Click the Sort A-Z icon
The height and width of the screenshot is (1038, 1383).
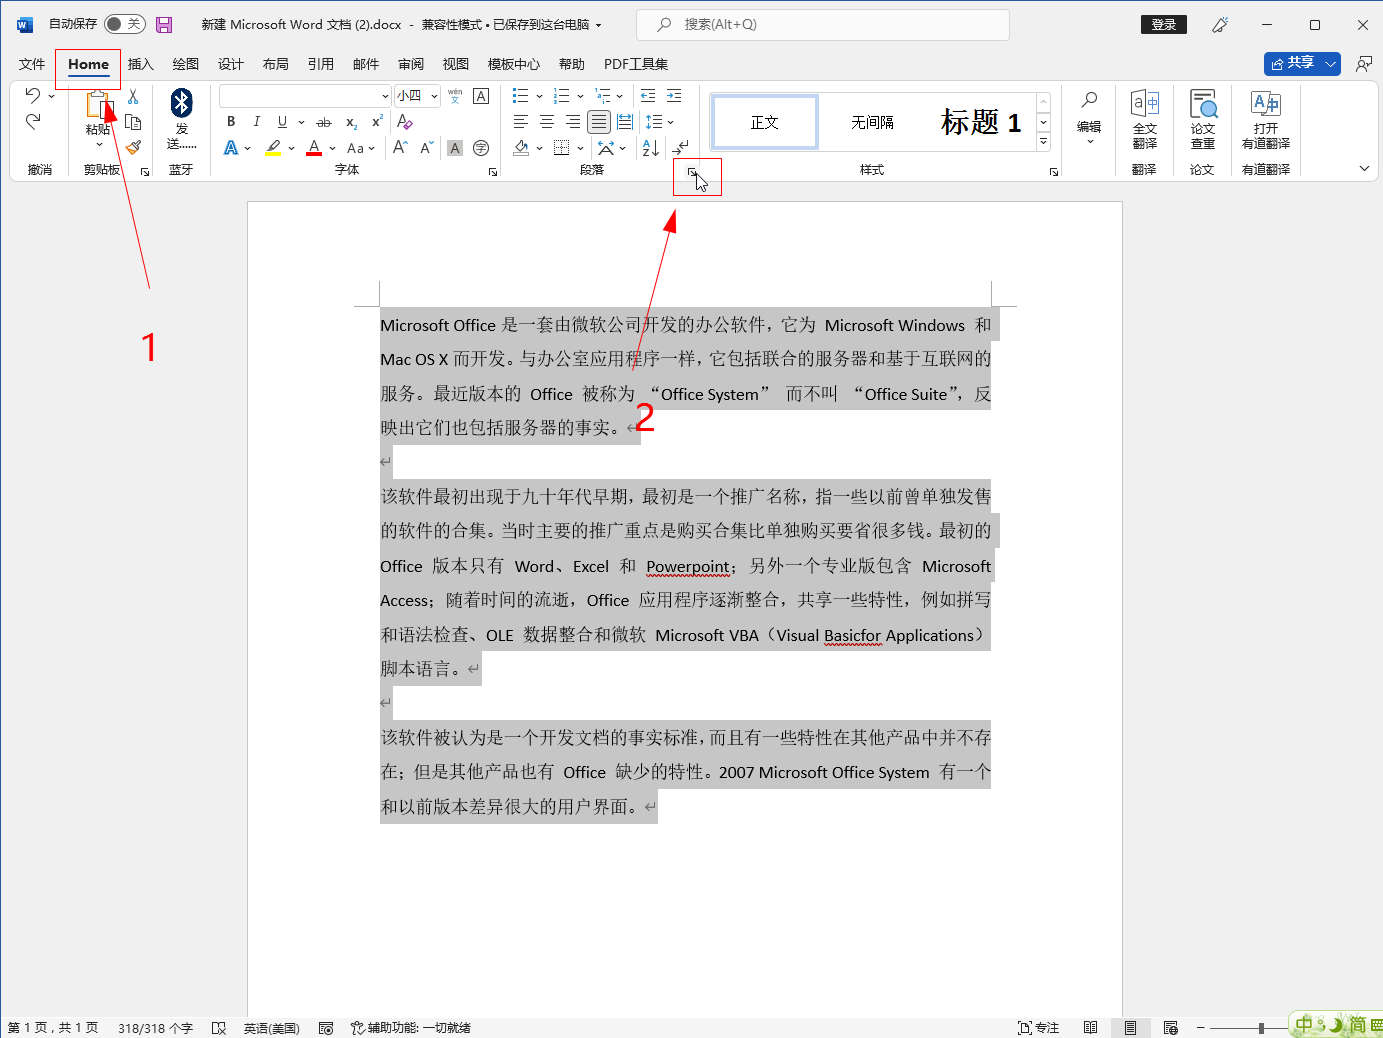tap(650, 148)
